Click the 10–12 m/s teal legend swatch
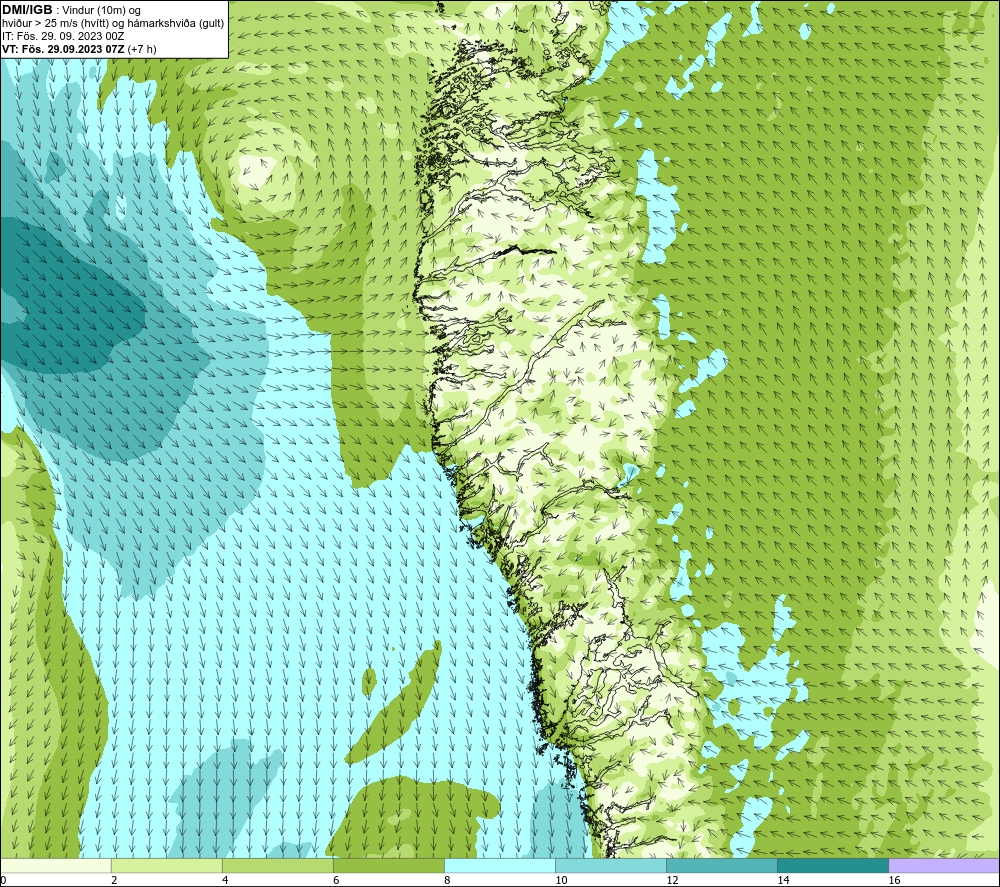 pyautogui.click(x=610, y=866)
